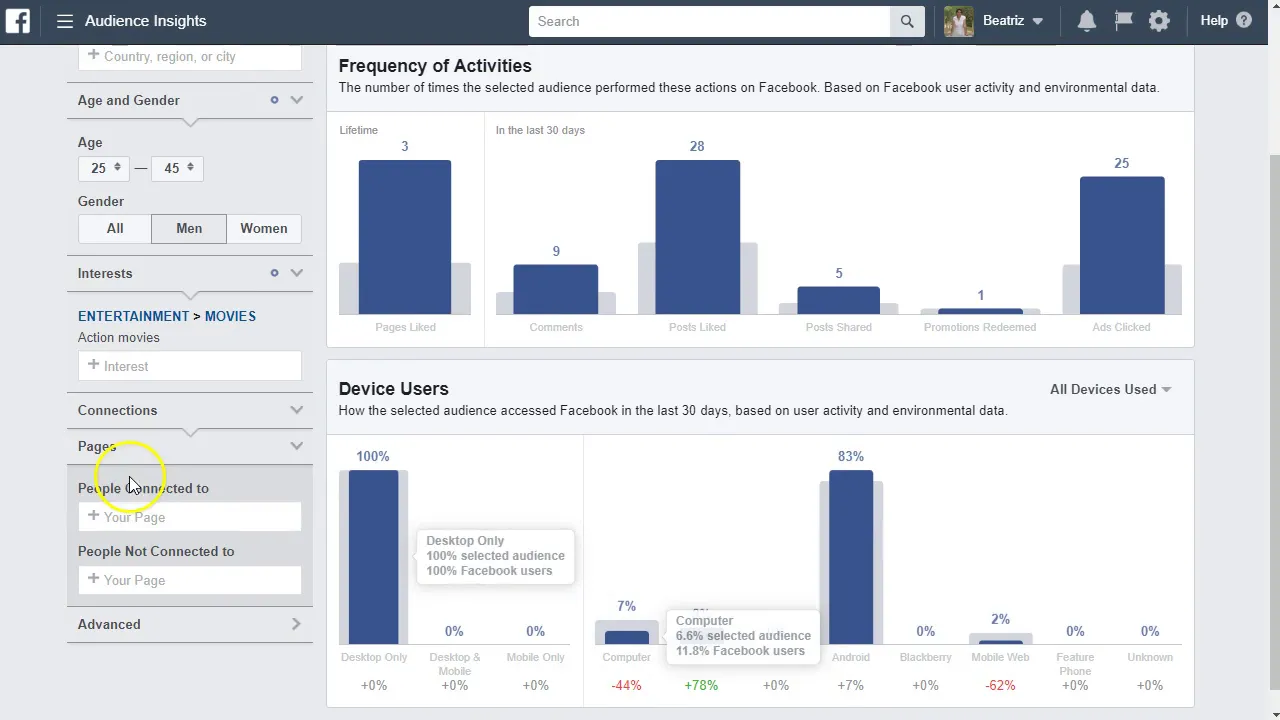Click Beatriz profile picture
The height and width of the screenshot is (720, 1280).
(x=958, y=21)
